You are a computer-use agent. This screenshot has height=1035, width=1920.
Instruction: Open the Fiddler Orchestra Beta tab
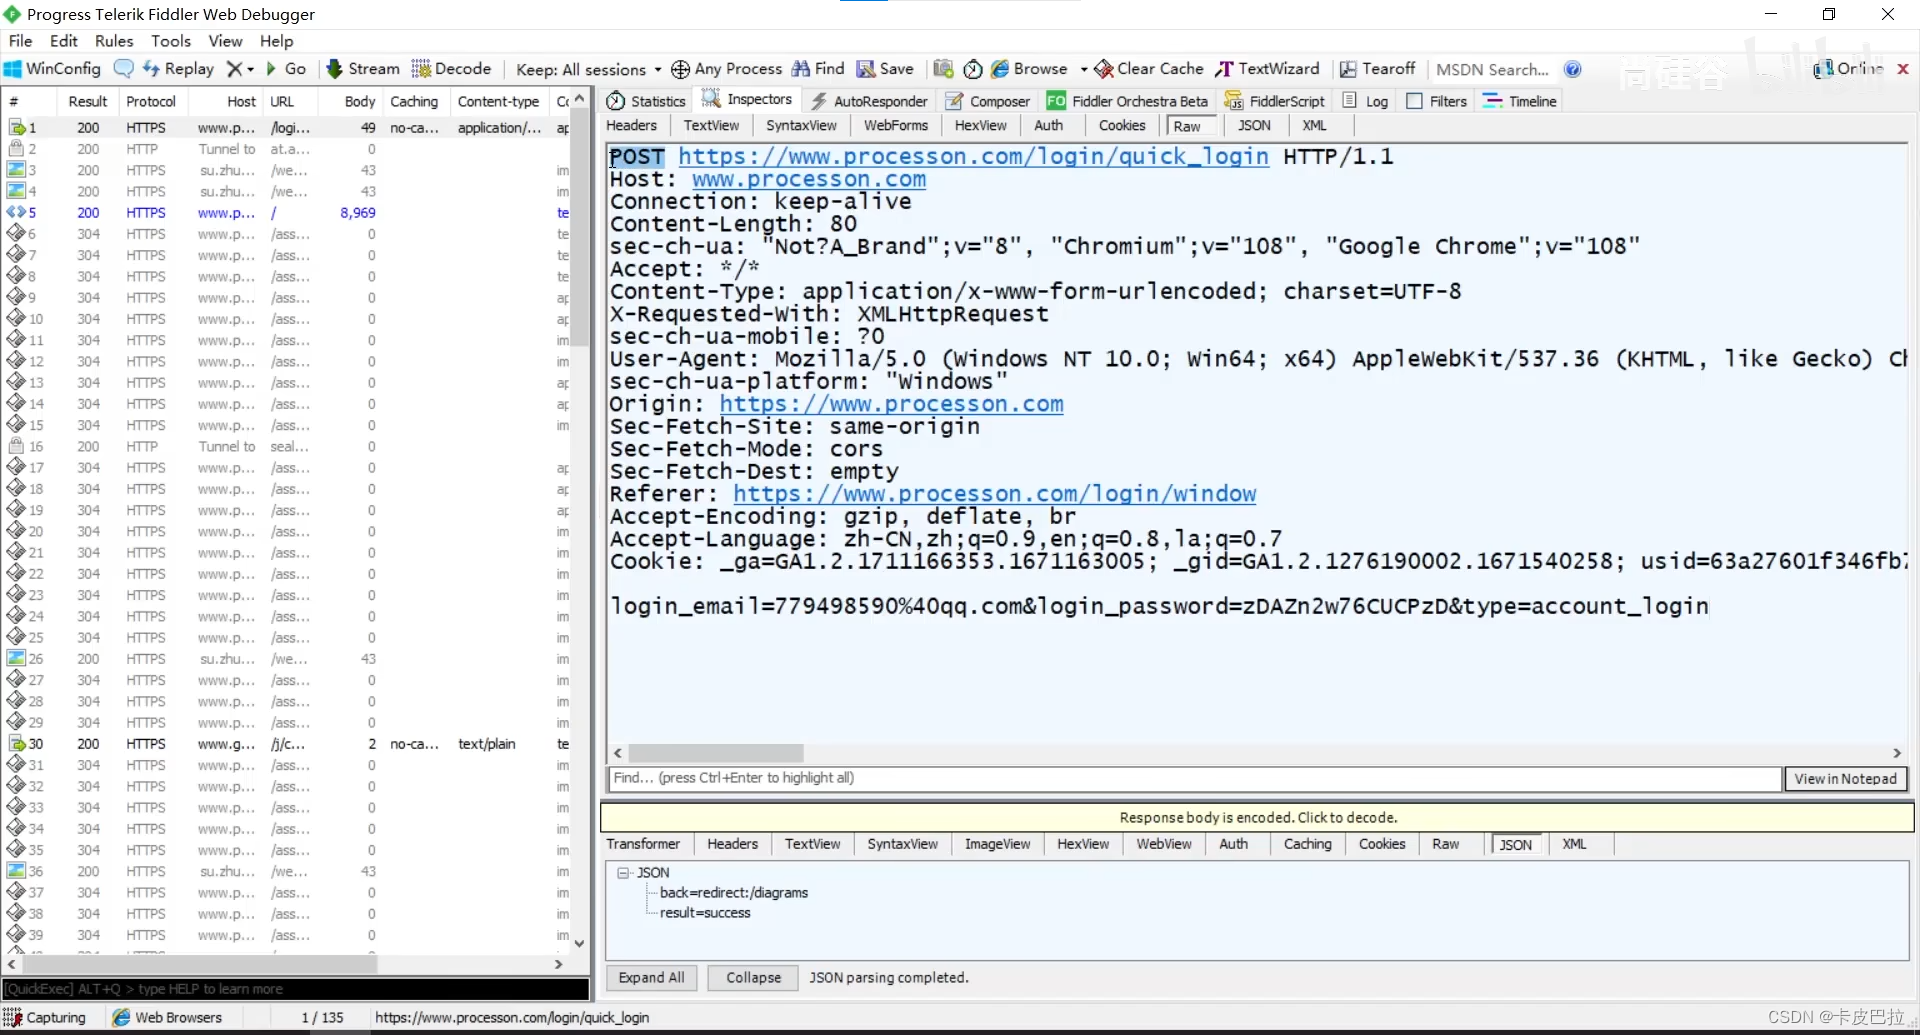point(1127,101)
